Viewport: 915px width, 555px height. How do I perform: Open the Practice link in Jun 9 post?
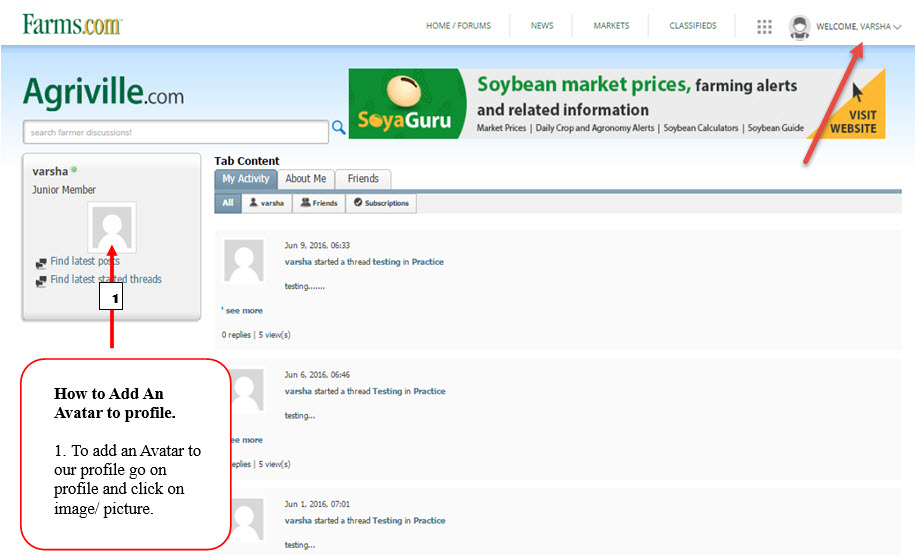[x=428, y=262]
